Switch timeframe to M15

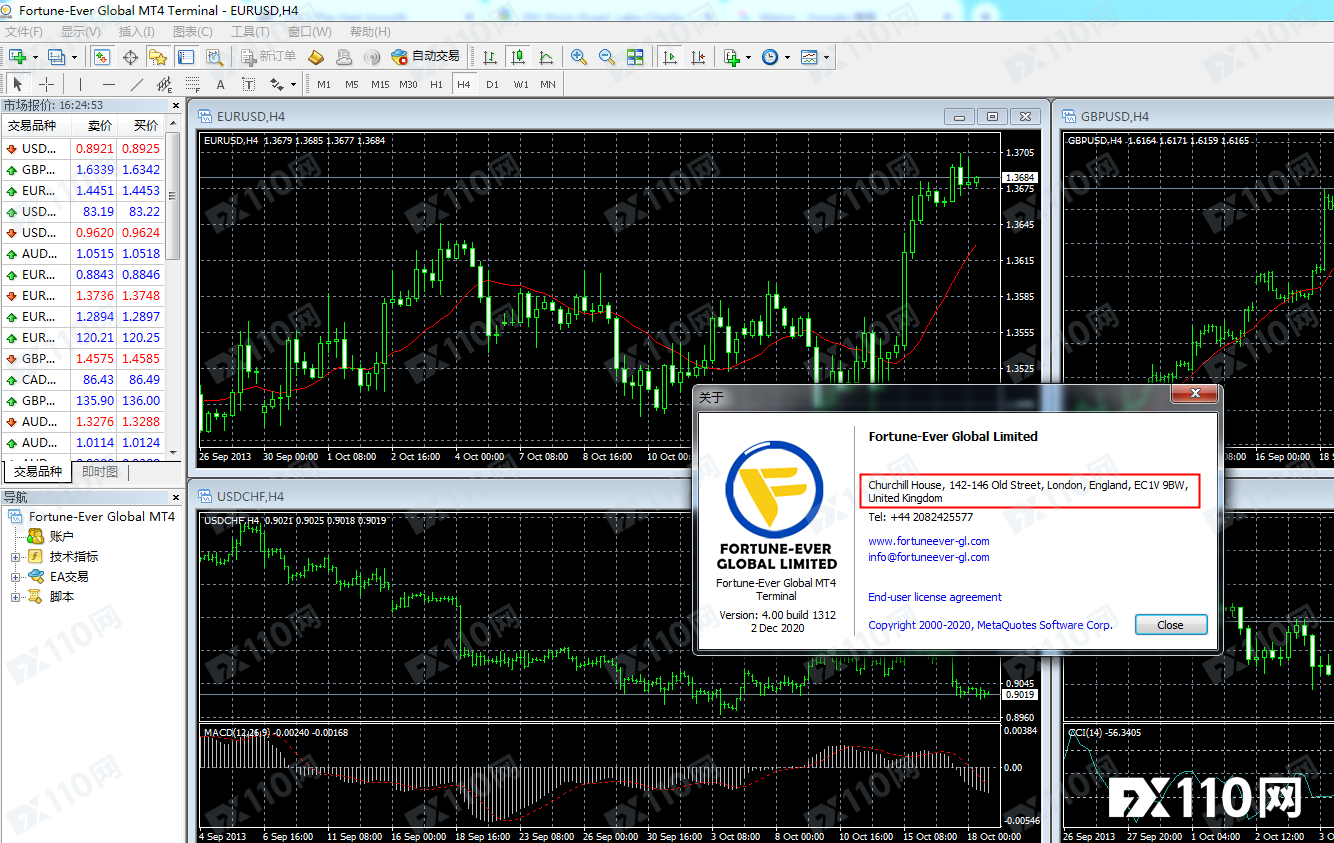(380, 84)
